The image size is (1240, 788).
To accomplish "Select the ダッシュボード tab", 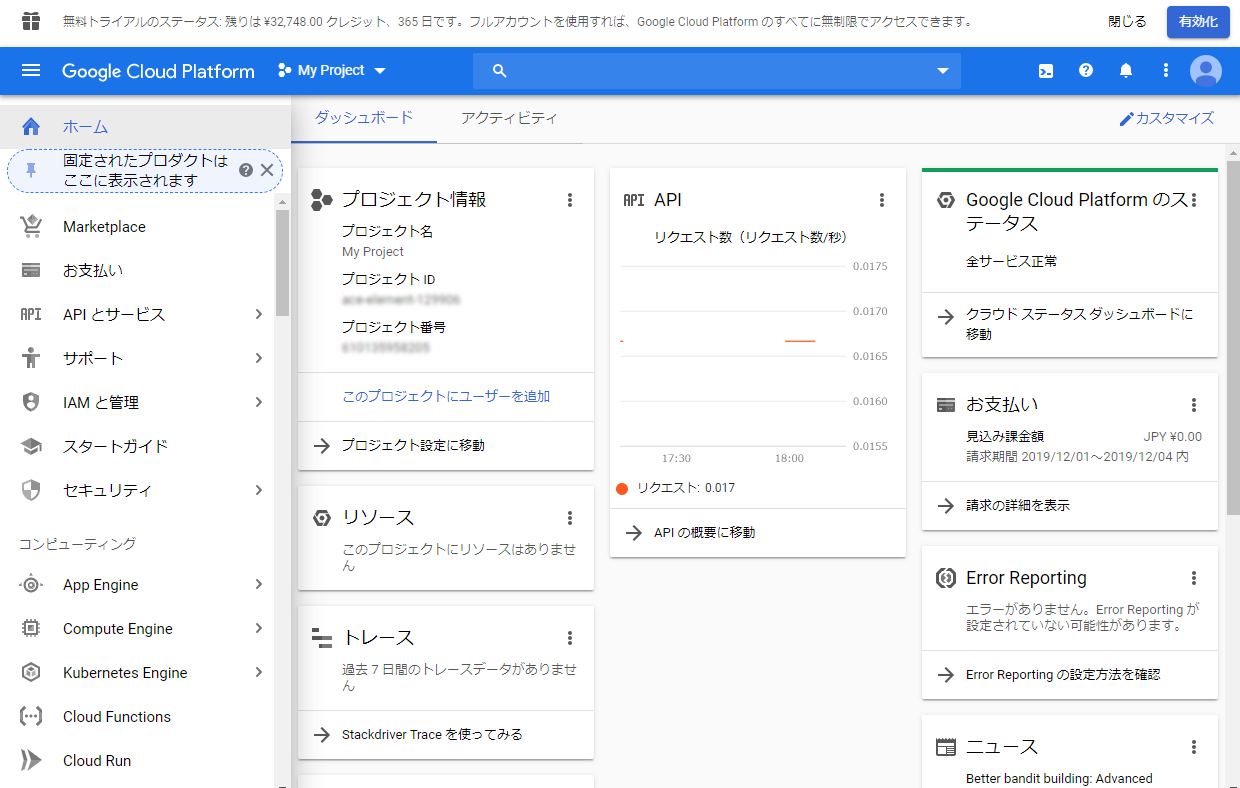I will click(364, 118).
